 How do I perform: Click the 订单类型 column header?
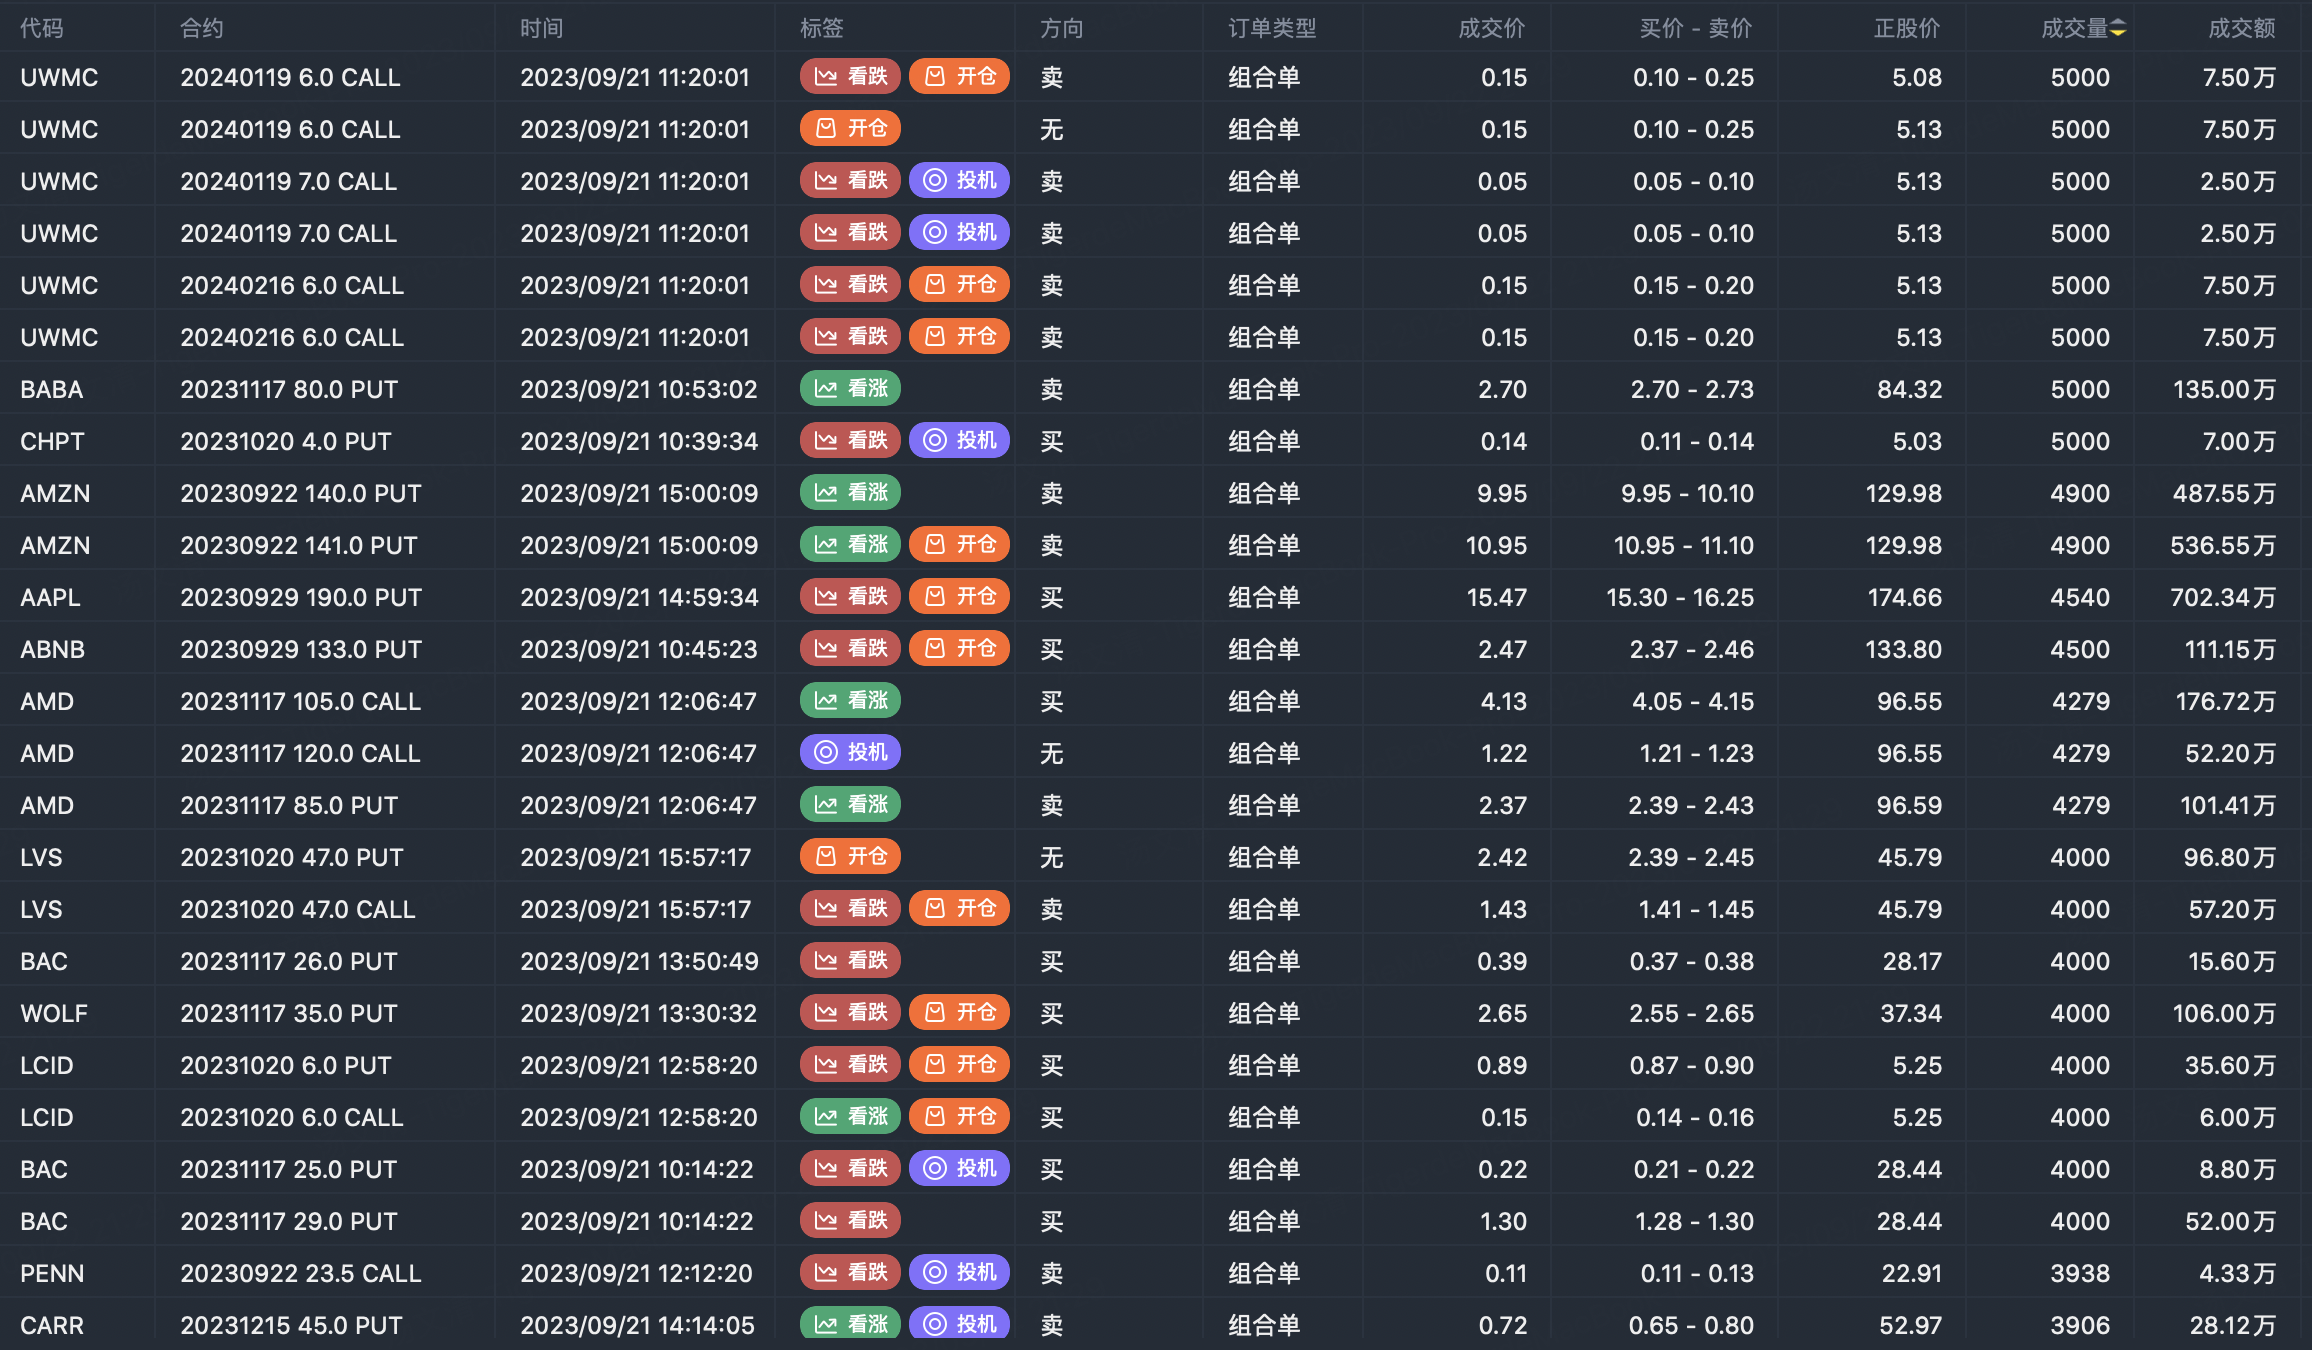click(x=1272, y=29)
